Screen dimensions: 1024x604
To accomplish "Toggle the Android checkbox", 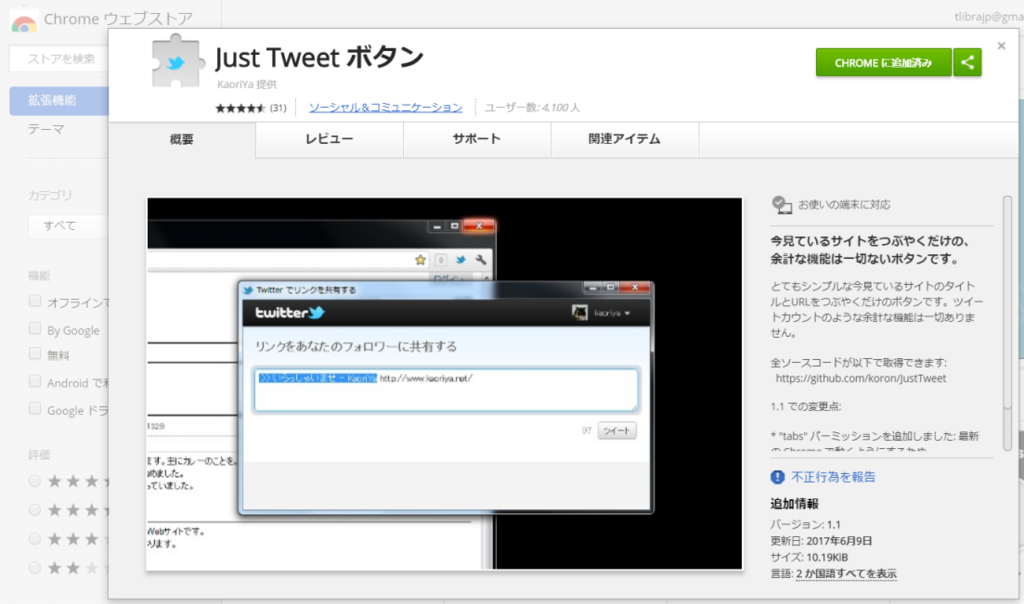I will 35,381.
